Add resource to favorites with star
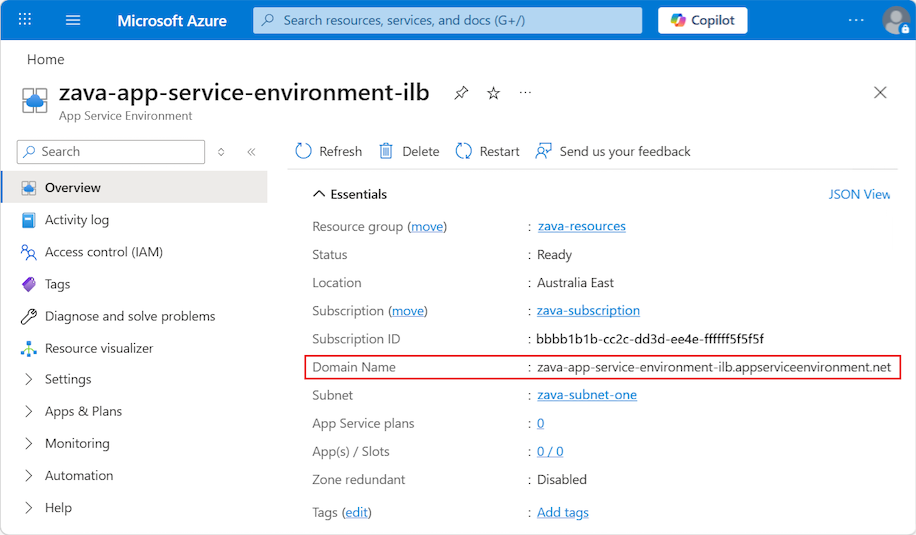This screenshot has width=916, height=535. (494, 93)
